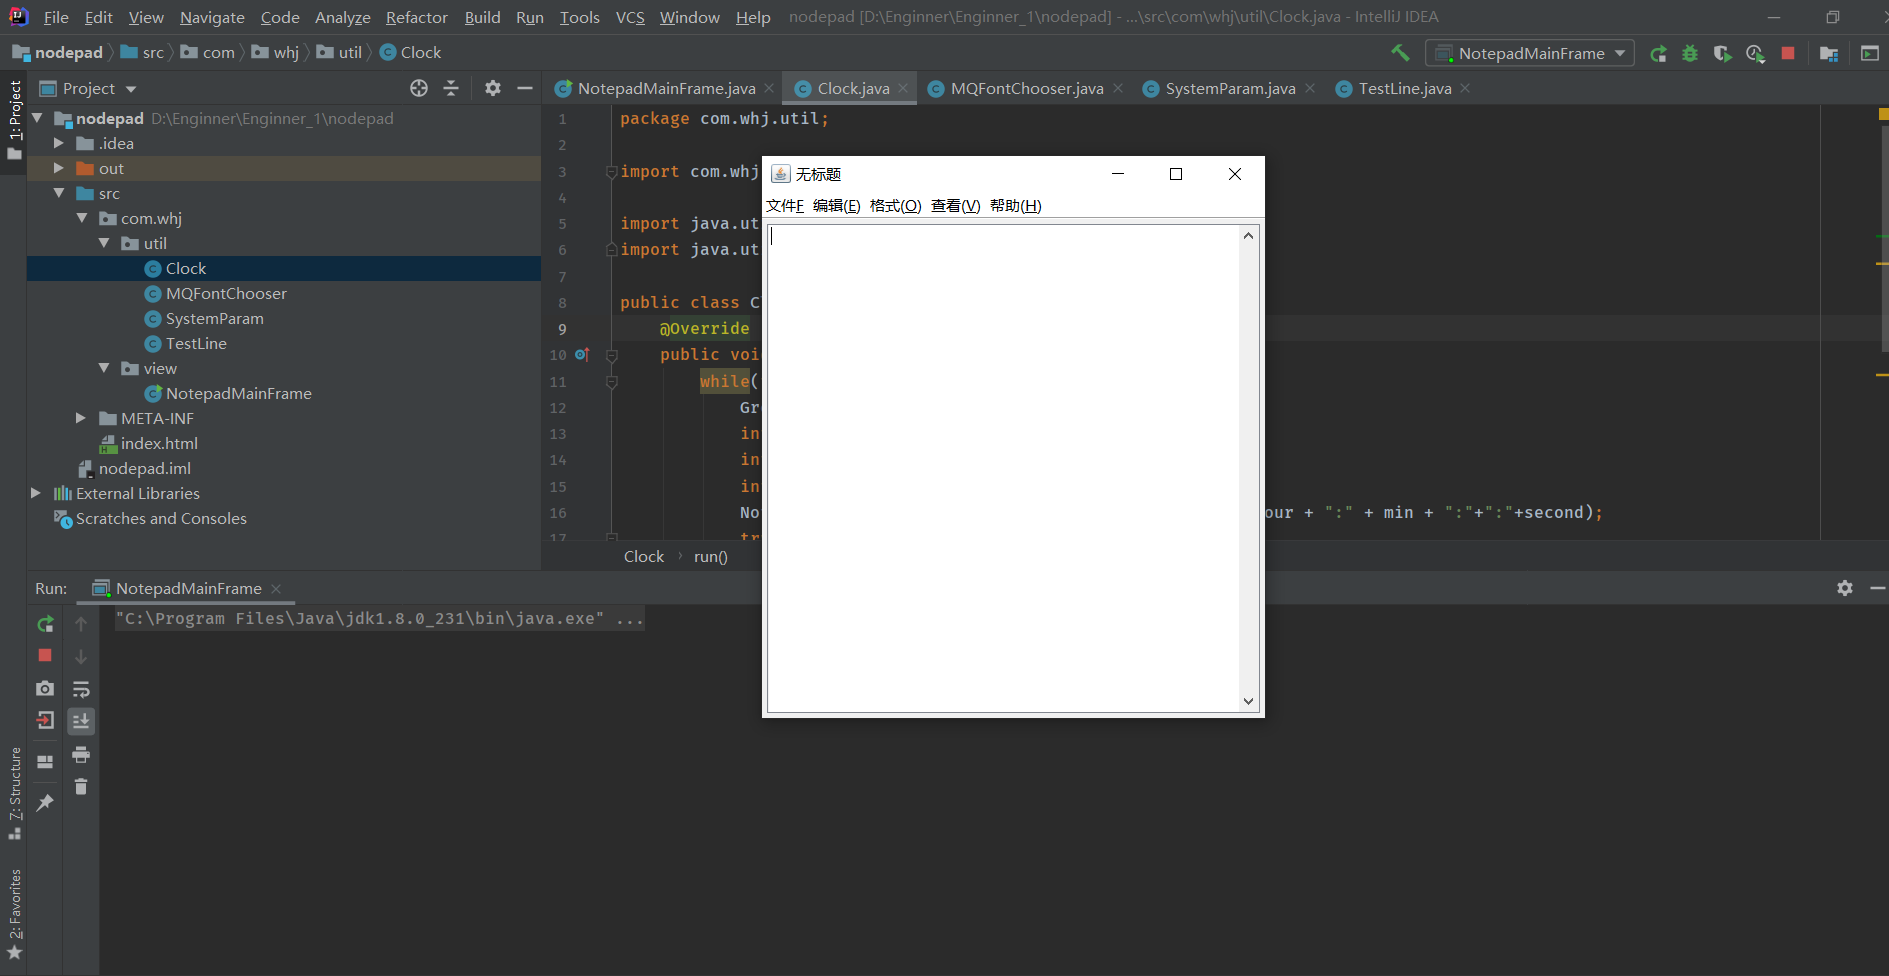1889x976 pixels.
Task: Collapse the nodepad root folder
Action: click(38, 118)
